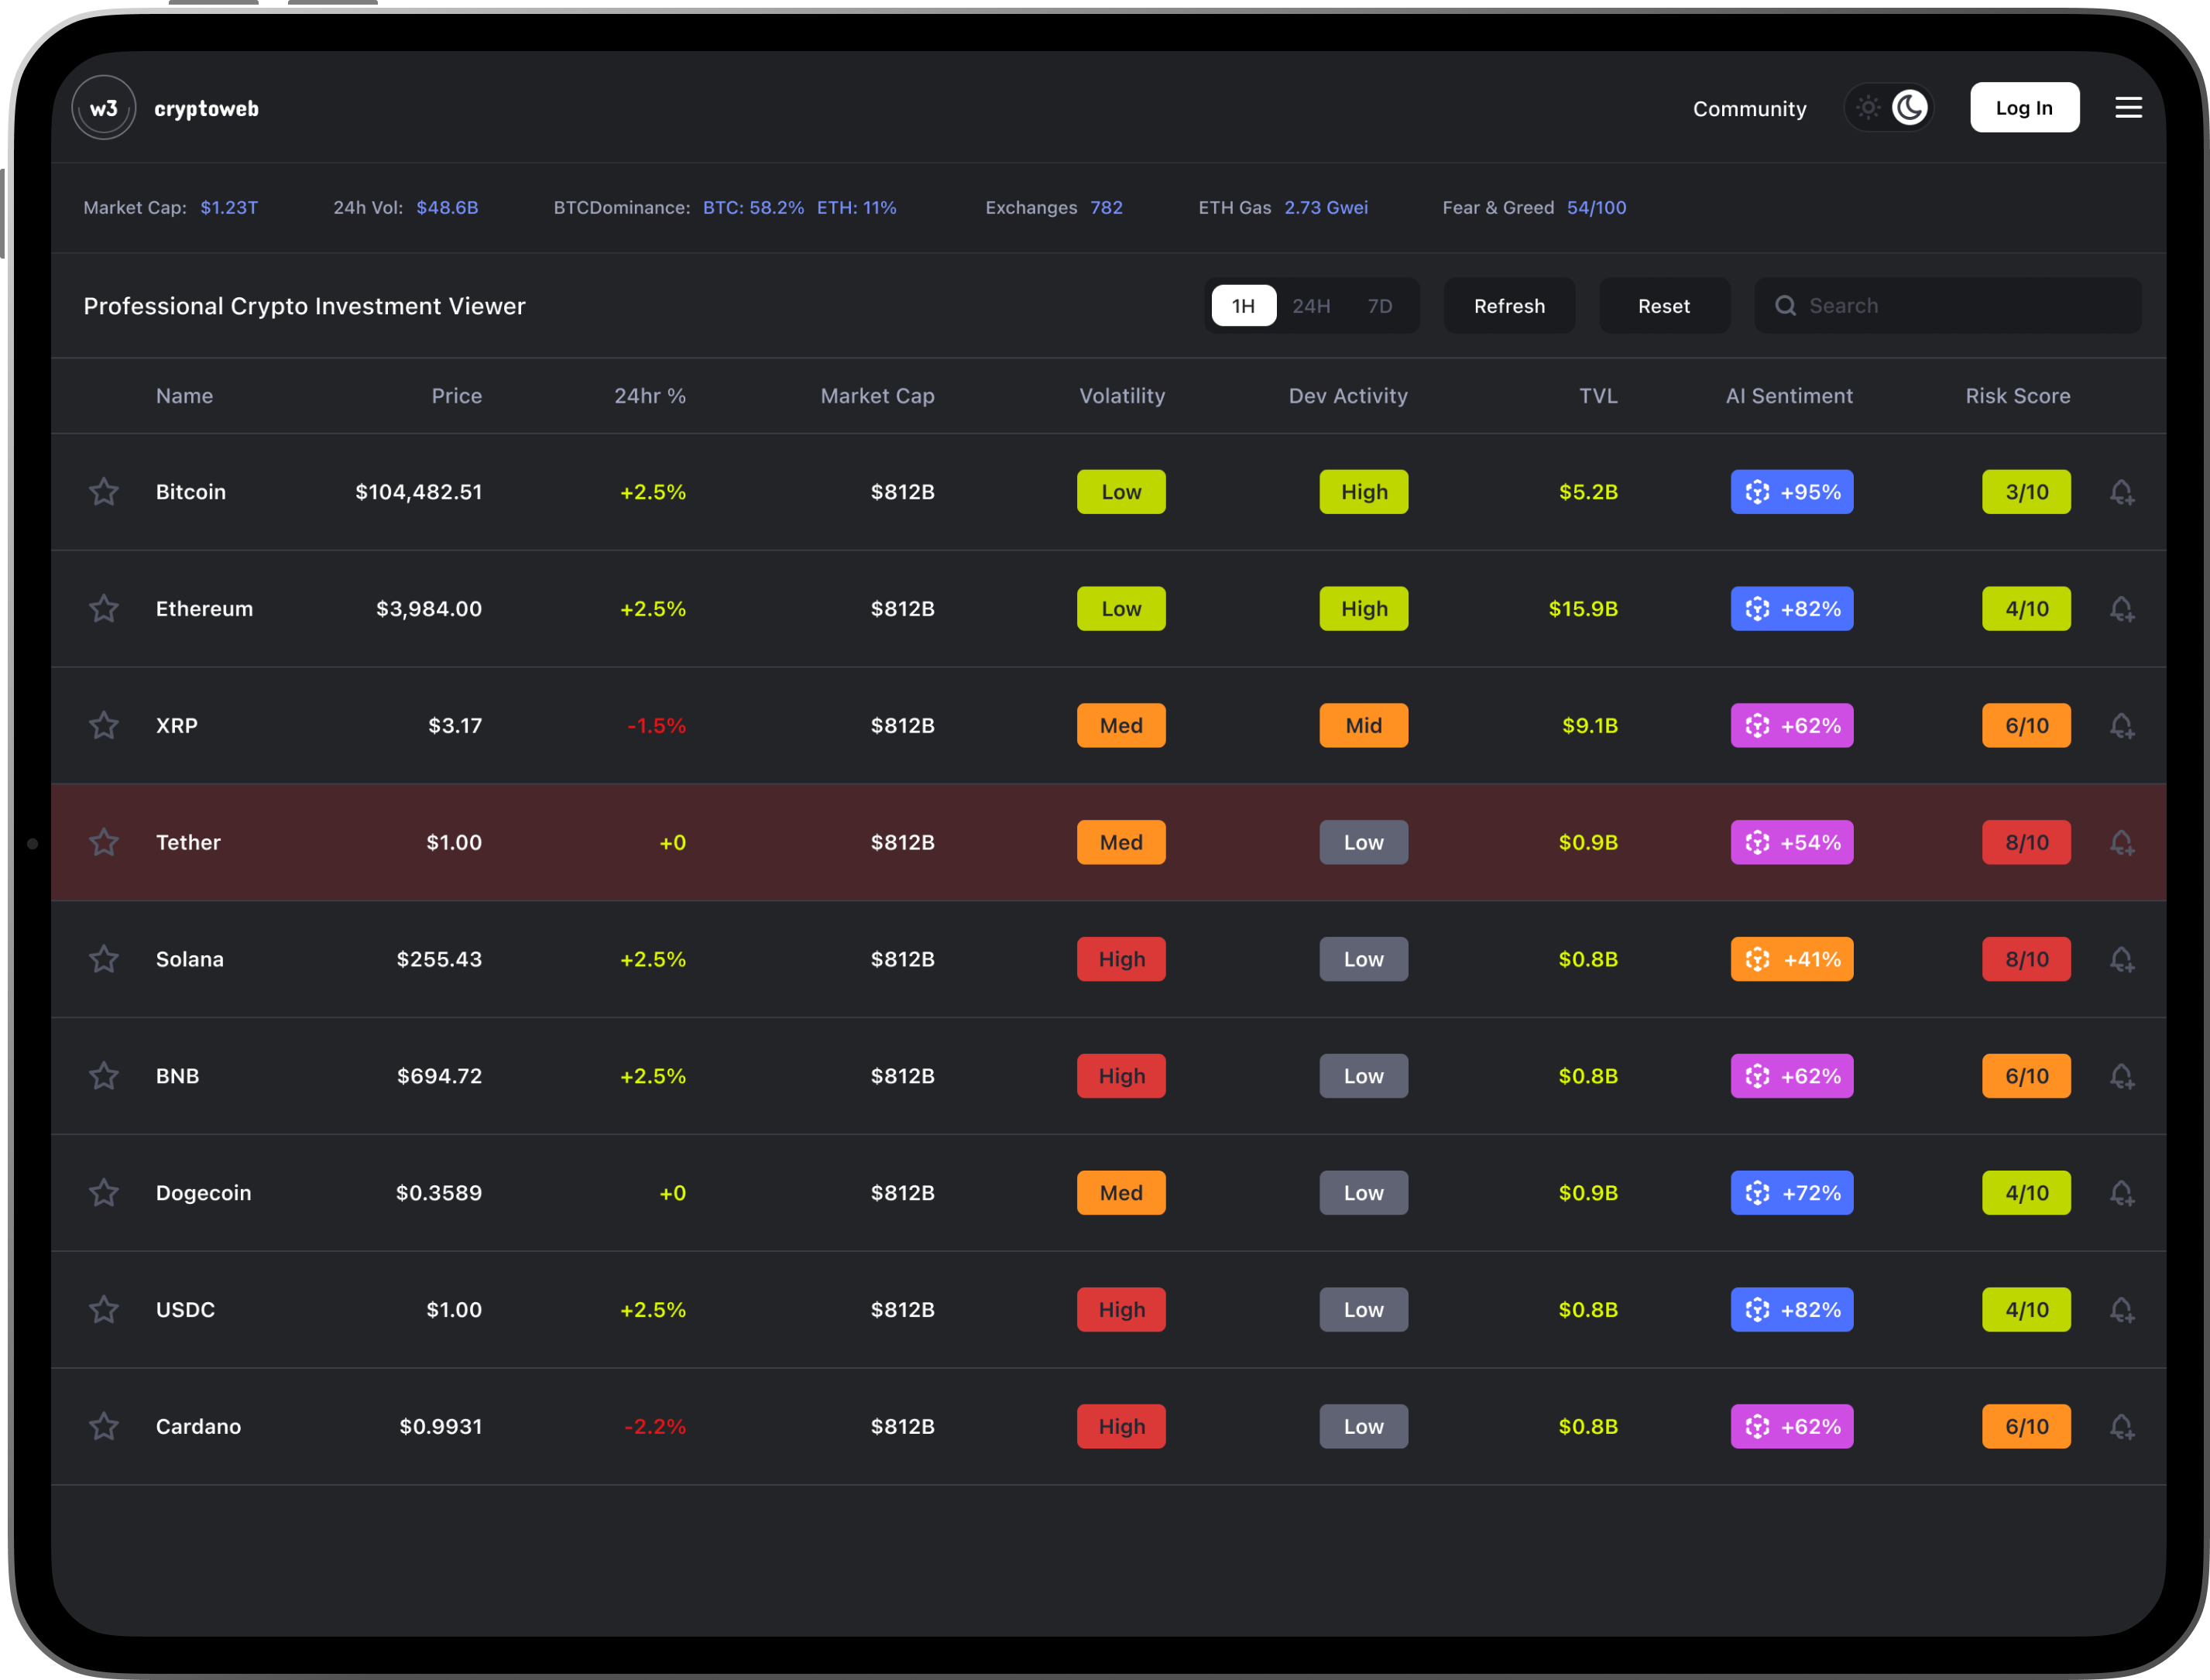Sort by Market Cap column header
The image size is (2210, 1680).
tap(877, 396)
